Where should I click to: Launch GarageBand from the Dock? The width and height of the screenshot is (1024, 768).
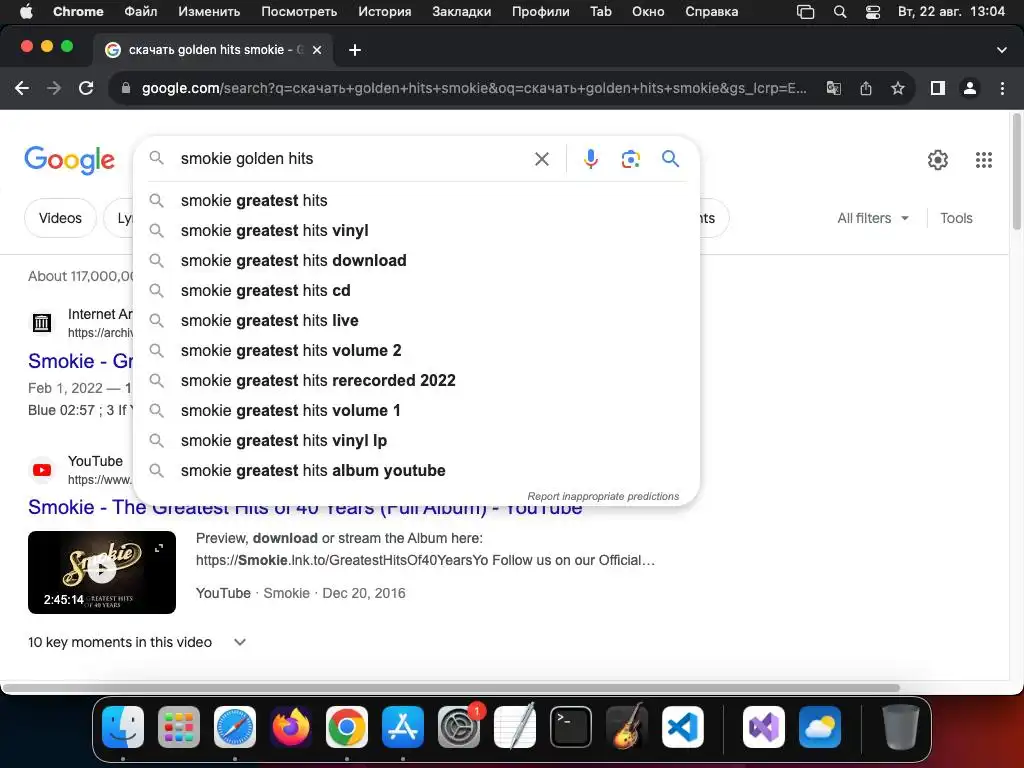coord(626,726)
